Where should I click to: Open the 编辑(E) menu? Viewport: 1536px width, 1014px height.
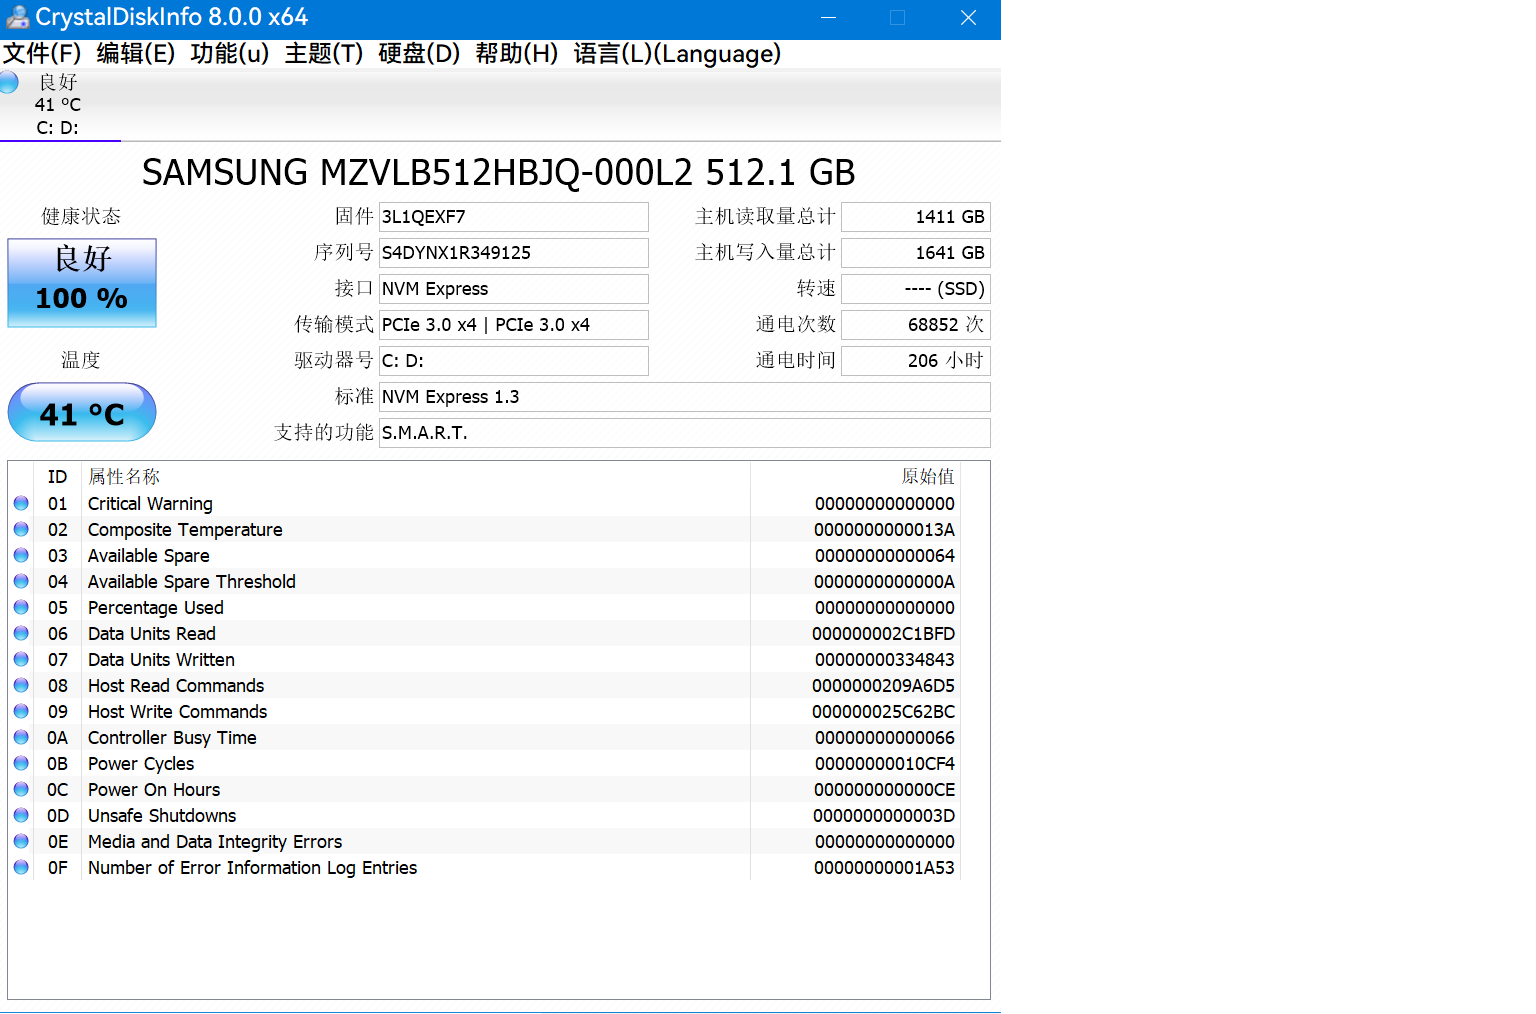point(136,53)
